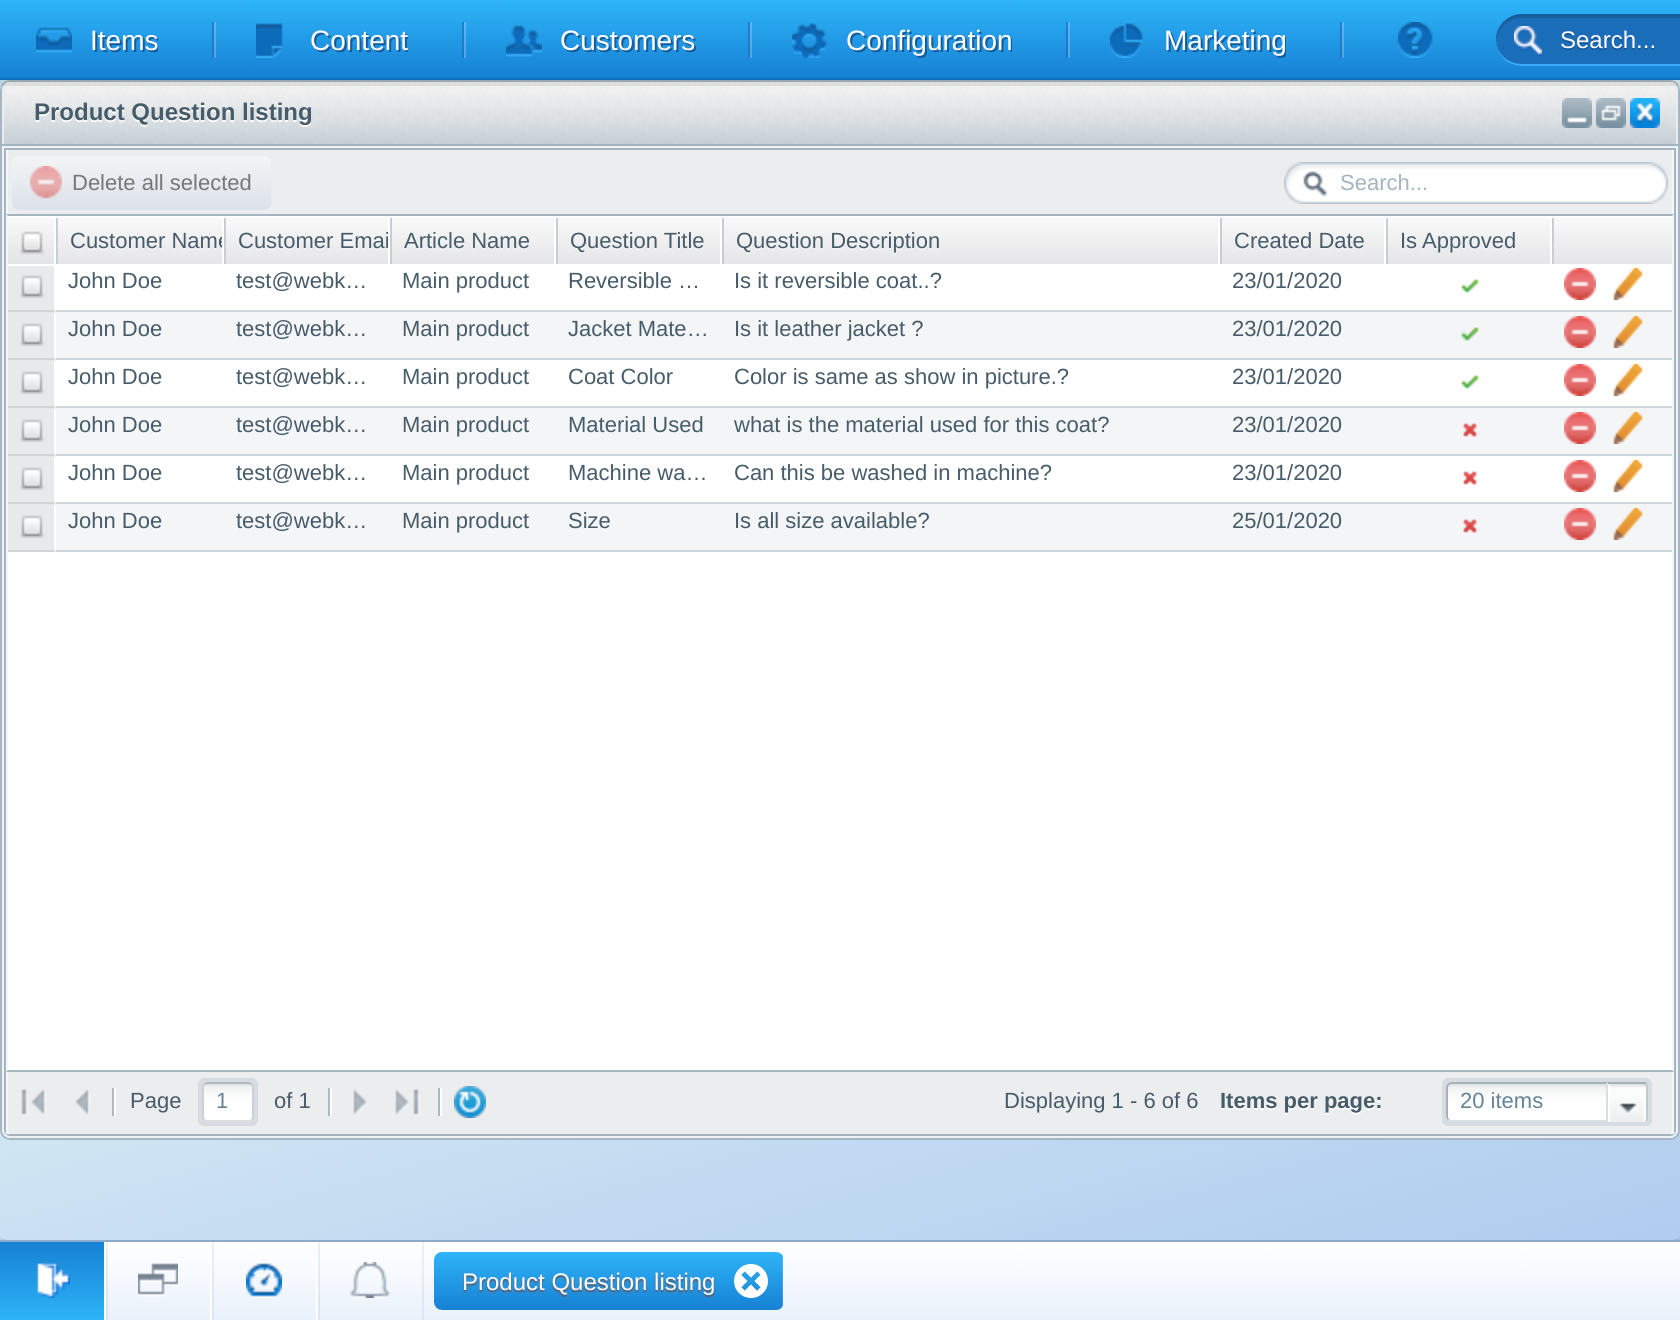Check the Machine wash row checkbox
This screenshot has width=1680, height=1320.
(x=32, y=478)
